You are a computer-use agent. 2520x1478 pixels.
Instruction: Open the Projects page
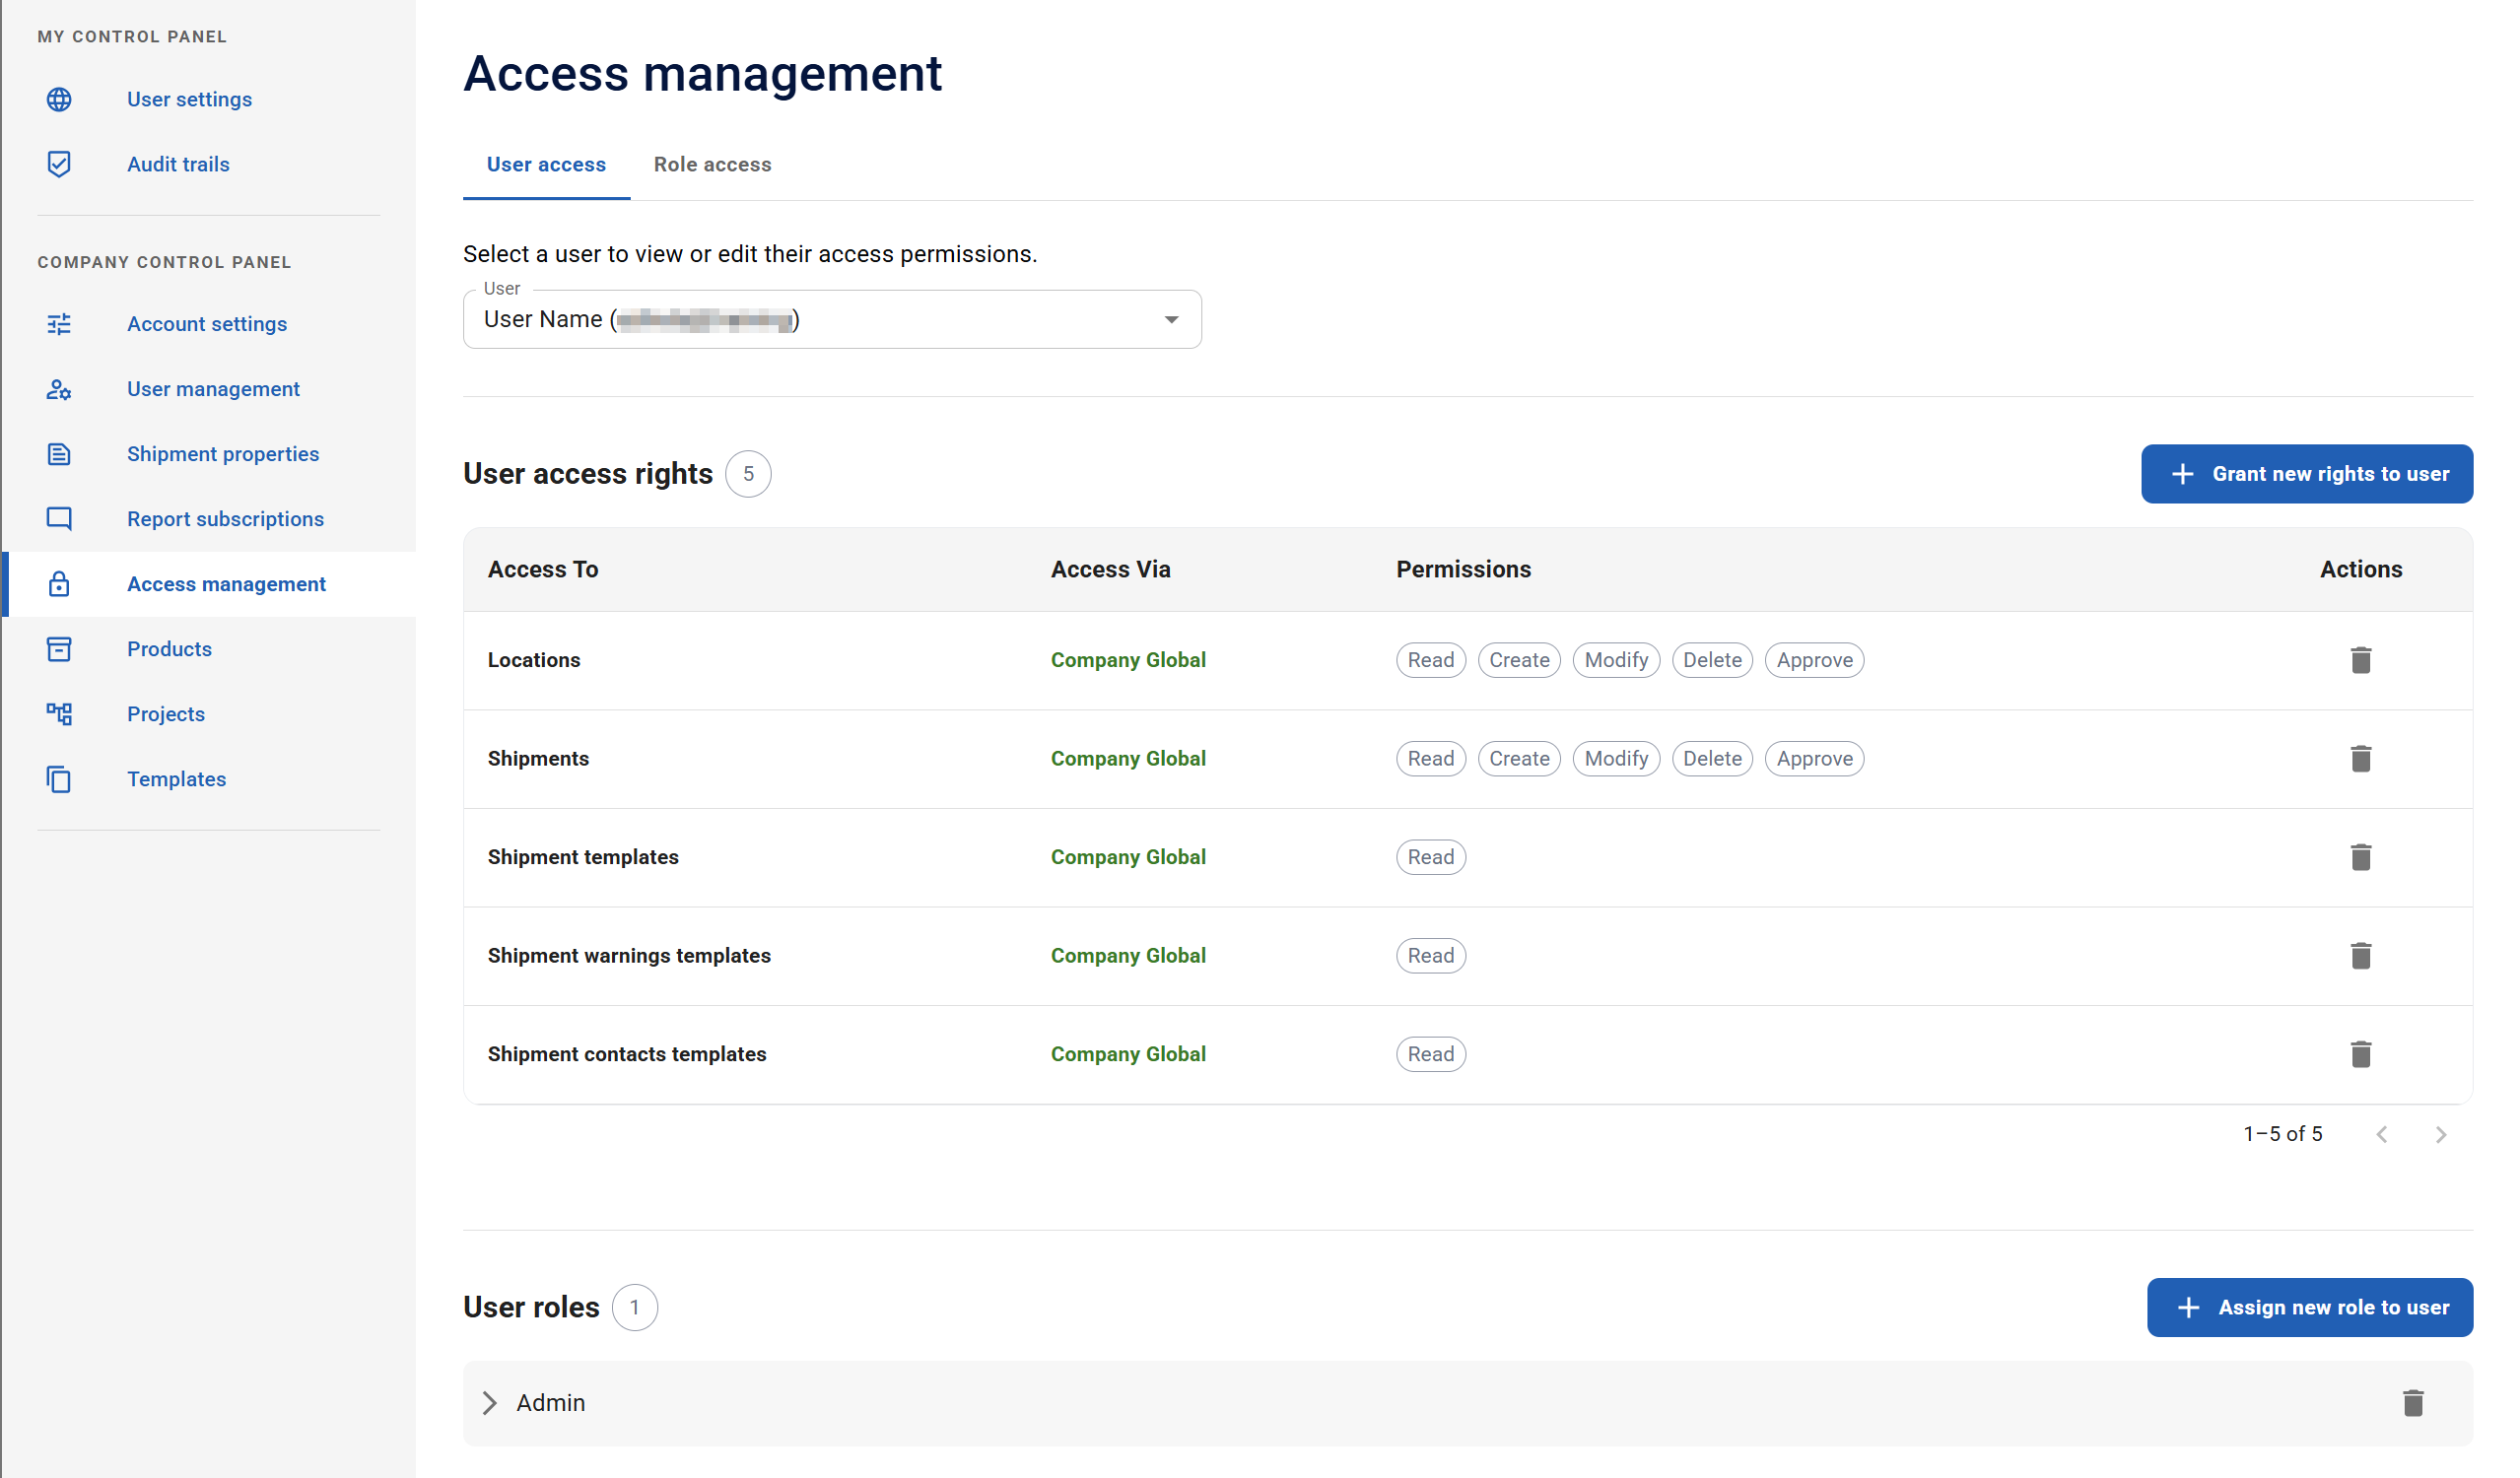(166, 714)
